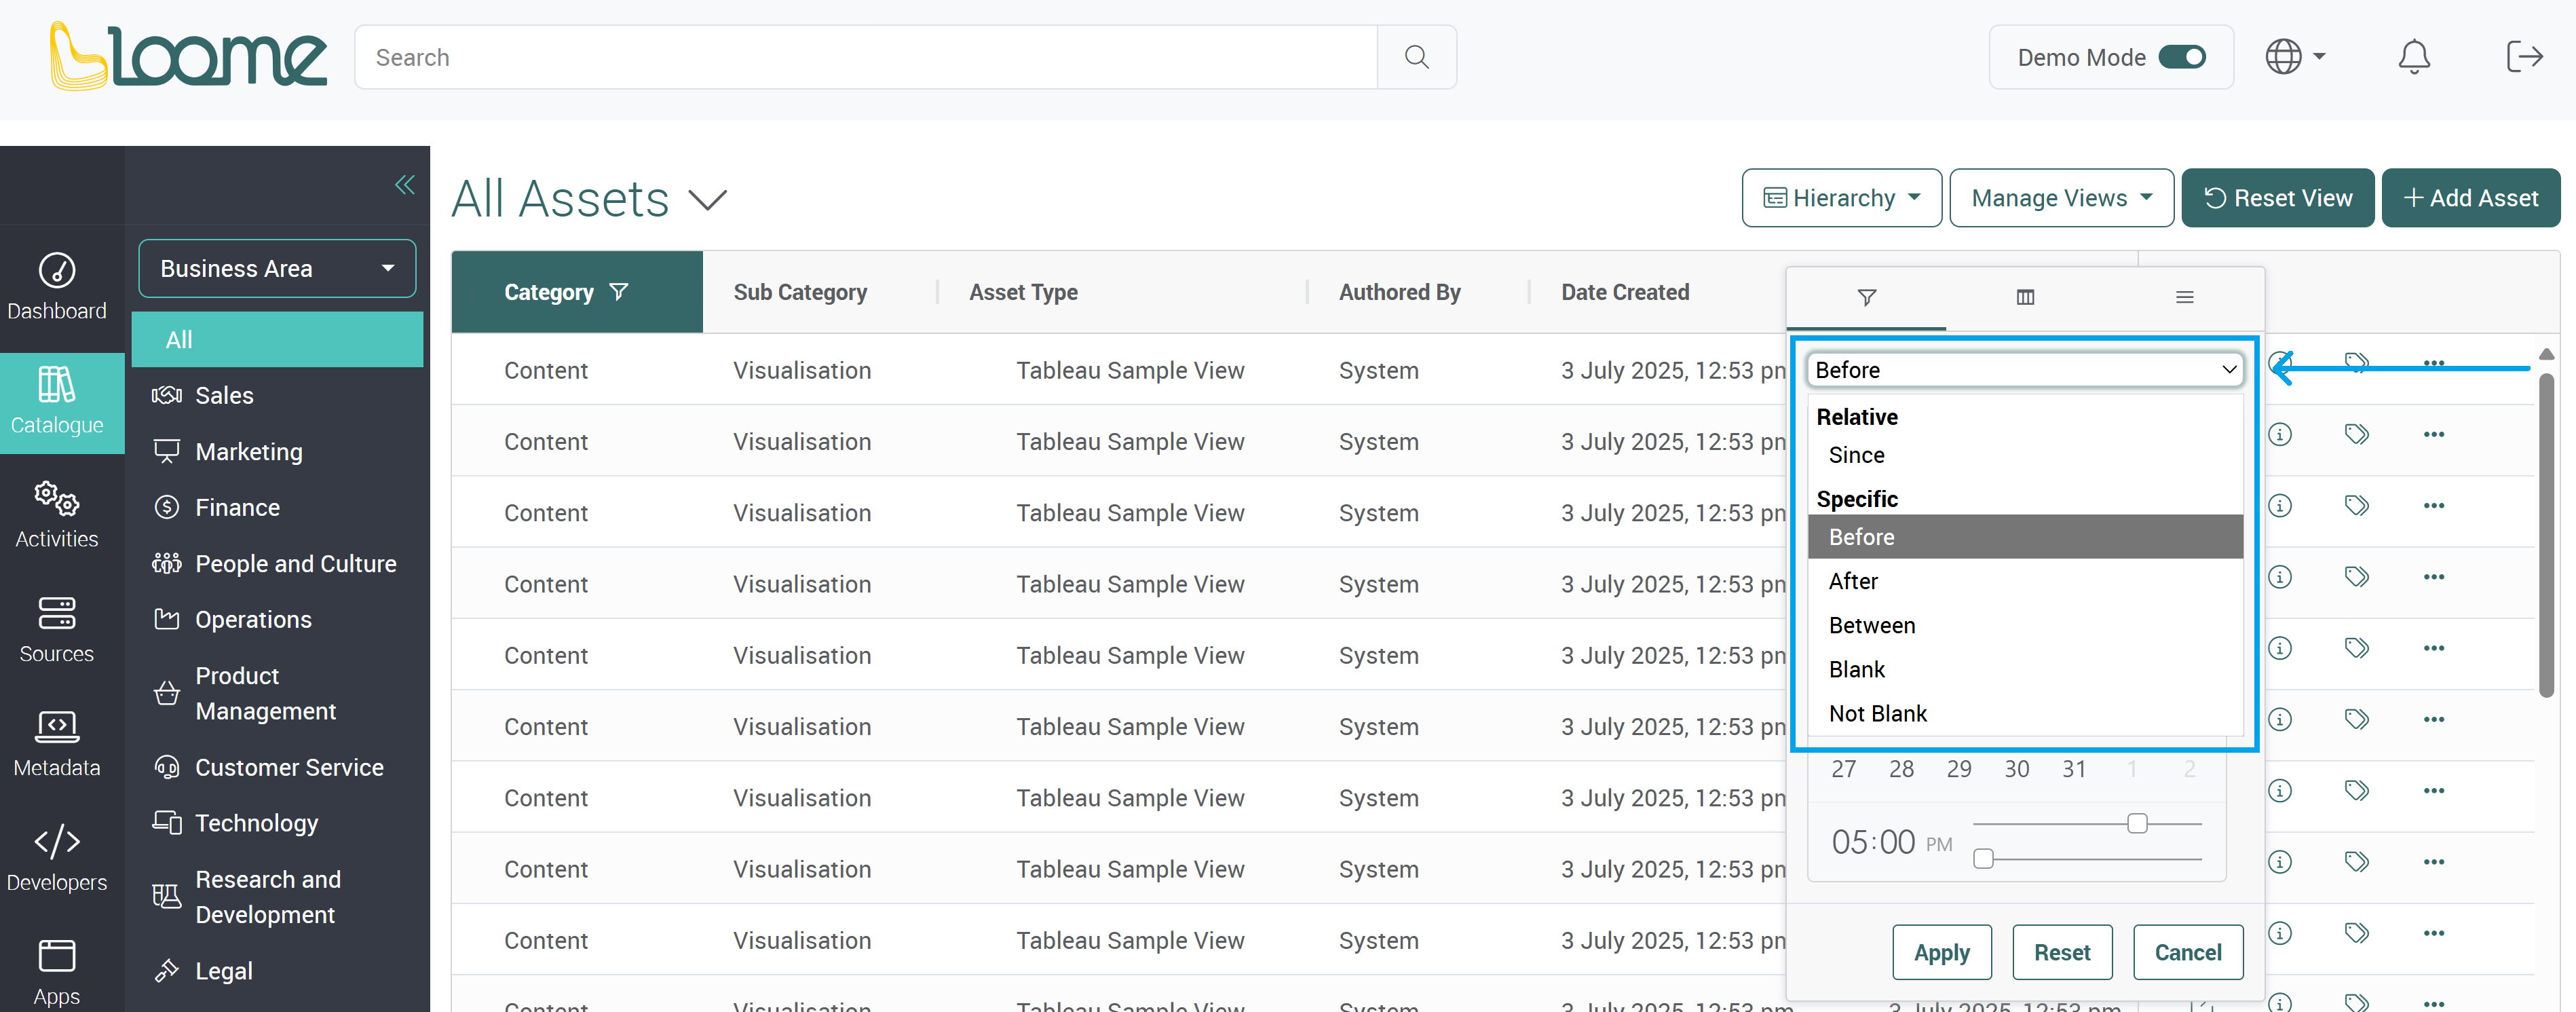Select the All business area
This screenshot has height=1012, width=2576.
click(x=277, y=340)
